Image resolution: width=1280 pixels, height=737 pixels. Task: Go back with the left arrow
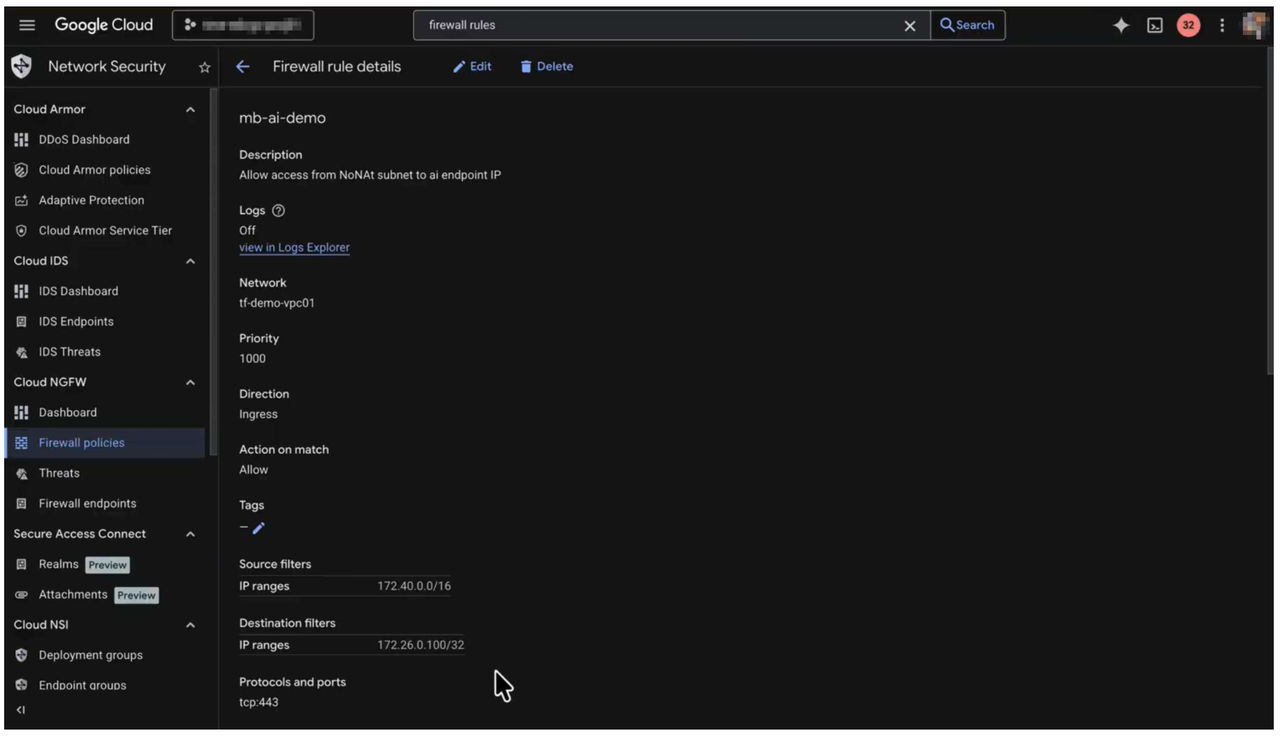click(x=242, y=67)
